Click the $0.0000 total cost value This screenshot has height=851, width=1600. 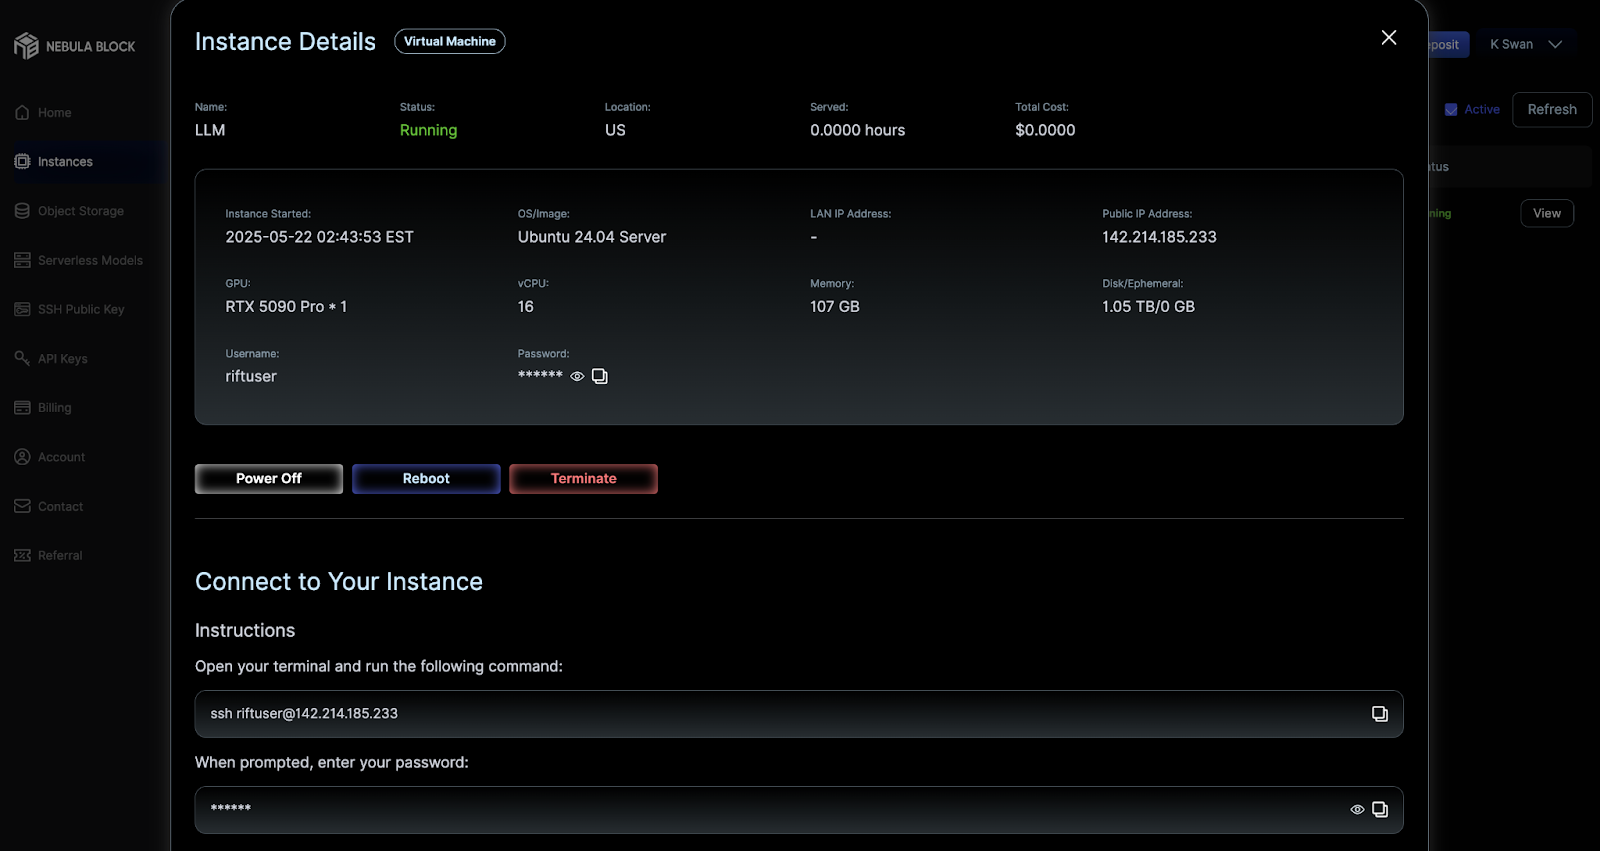coord(1045,130)
